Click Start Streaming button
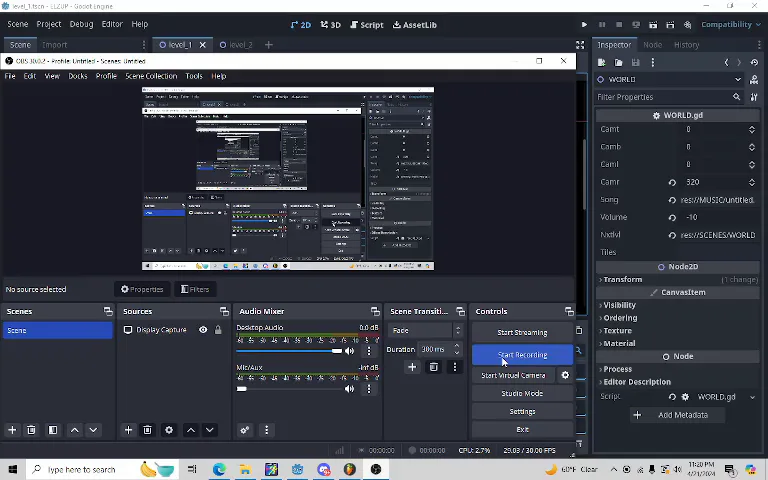The width and height of the screenshot is (768, 480). click(x=522, y=333)
